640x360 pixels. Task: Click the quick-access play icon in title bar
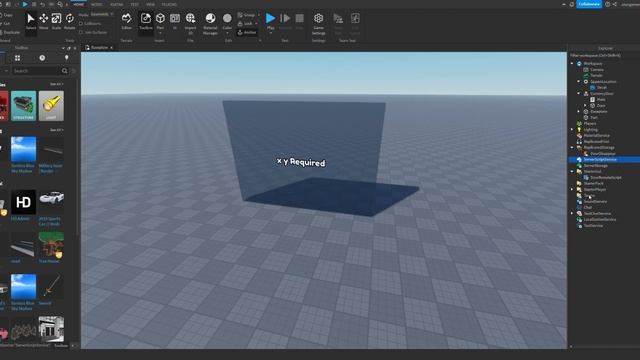(x=25, y=4)
